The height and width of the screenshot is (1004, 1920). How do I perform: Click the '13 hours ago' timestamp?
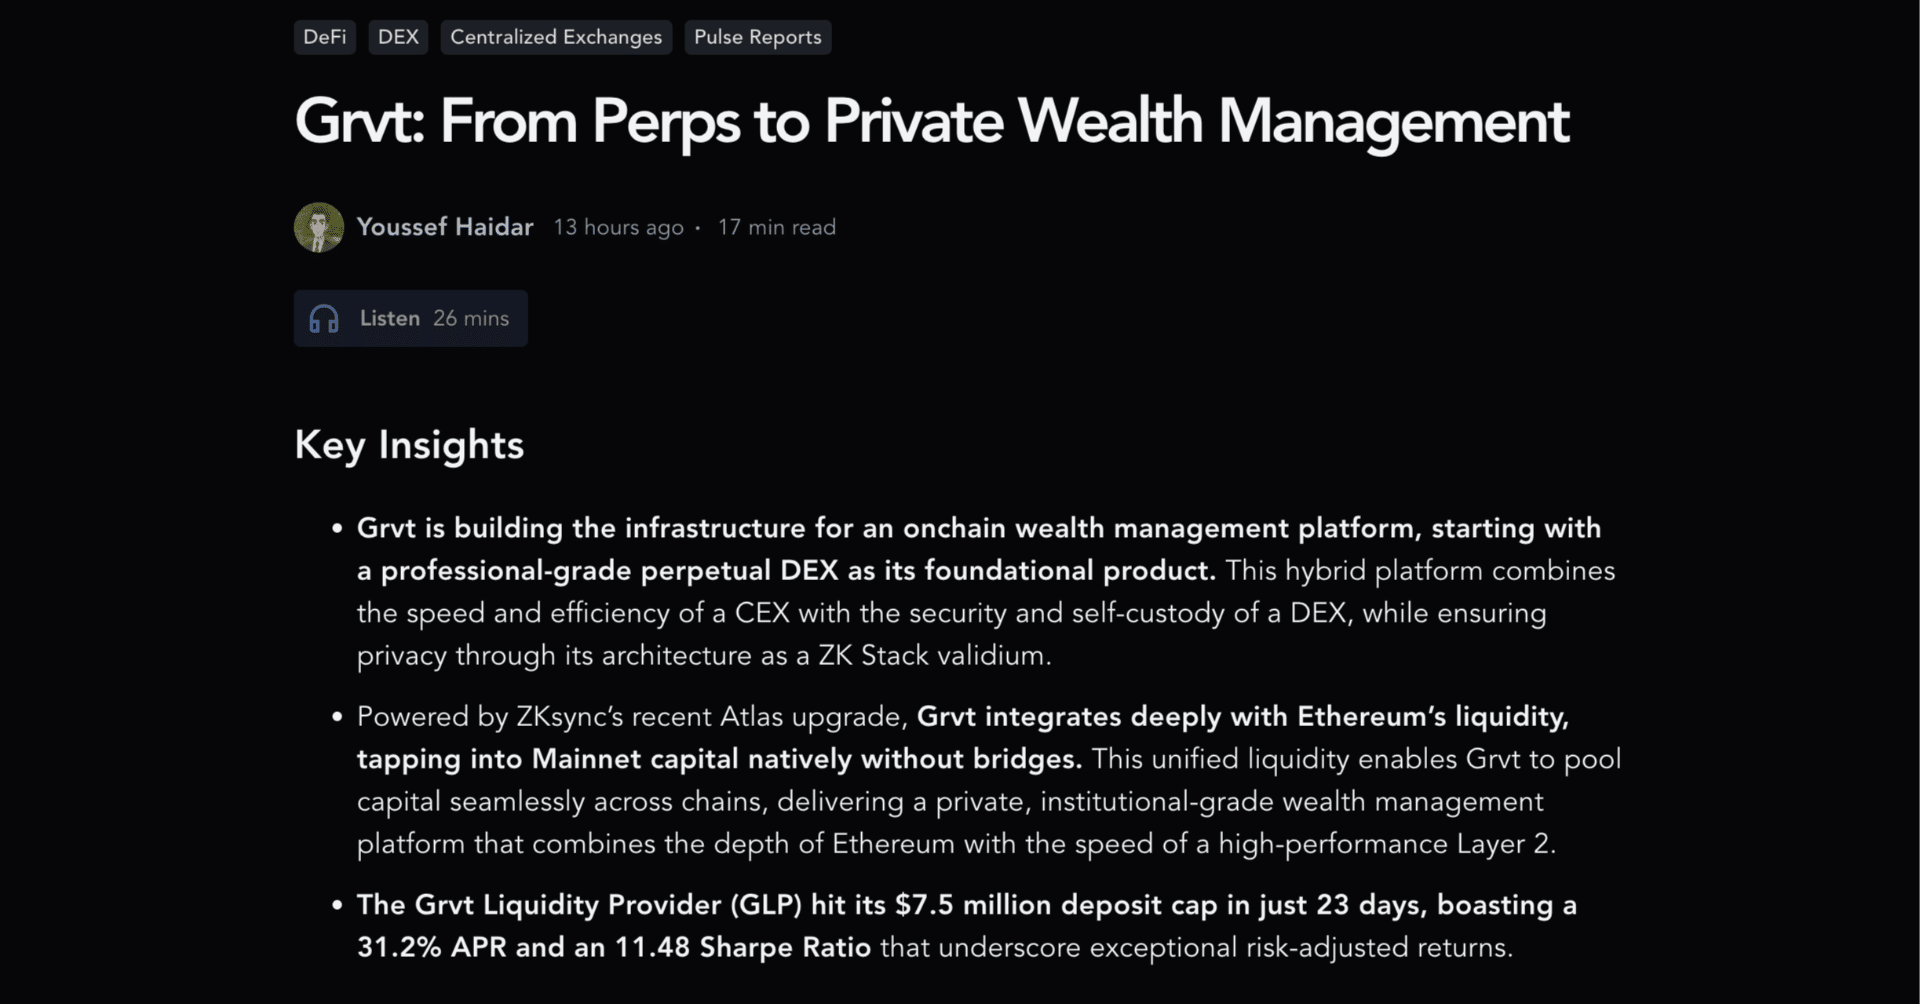tap(618, 228)
